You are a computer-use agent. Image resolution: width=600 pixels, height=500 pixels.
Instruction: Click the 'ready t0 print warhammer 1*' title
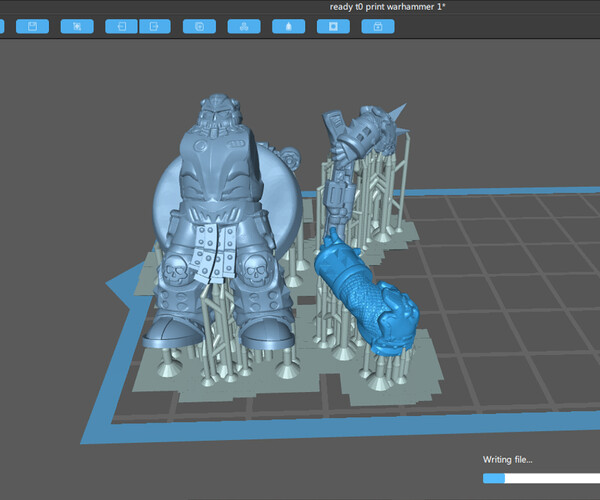(388, 7)
